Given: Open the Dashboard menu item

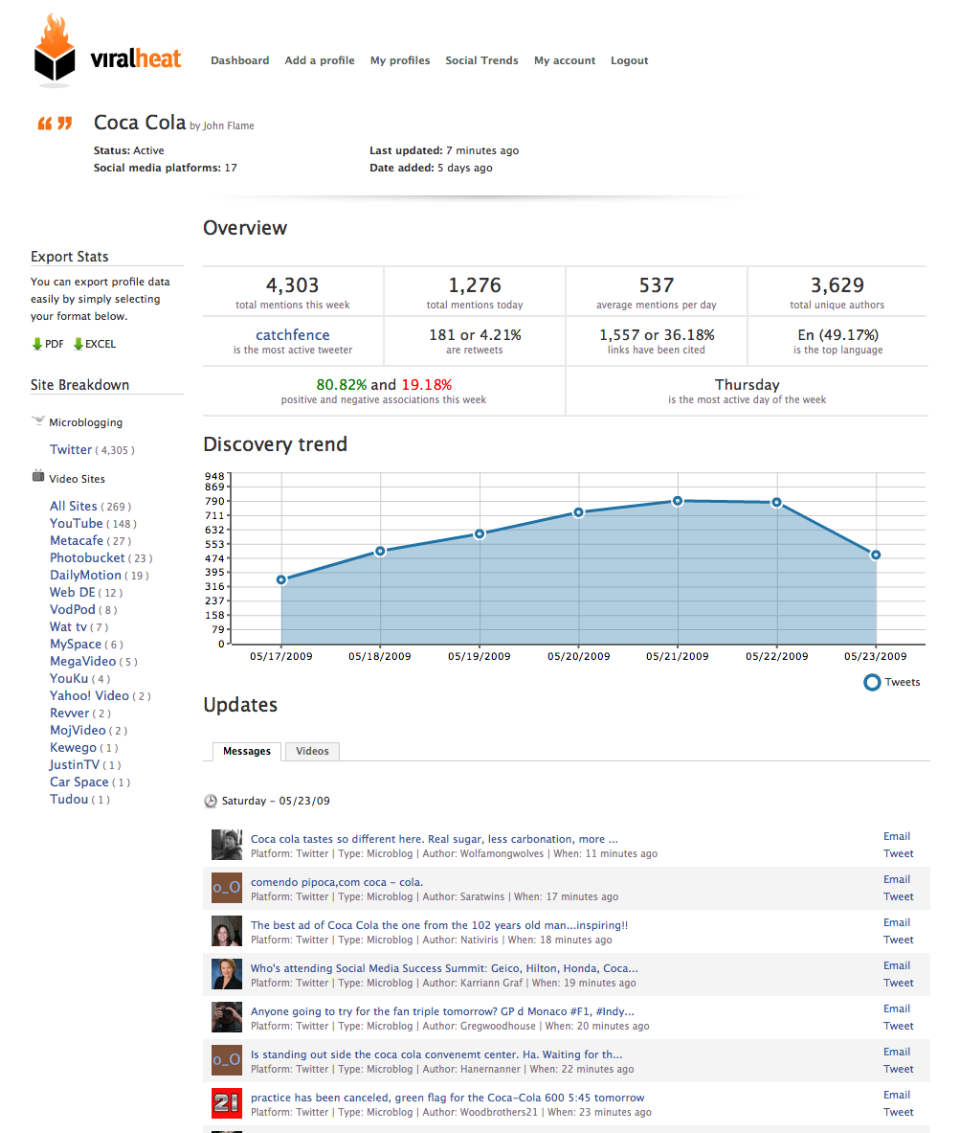Looking at the screenshot, I should point(240,61).
